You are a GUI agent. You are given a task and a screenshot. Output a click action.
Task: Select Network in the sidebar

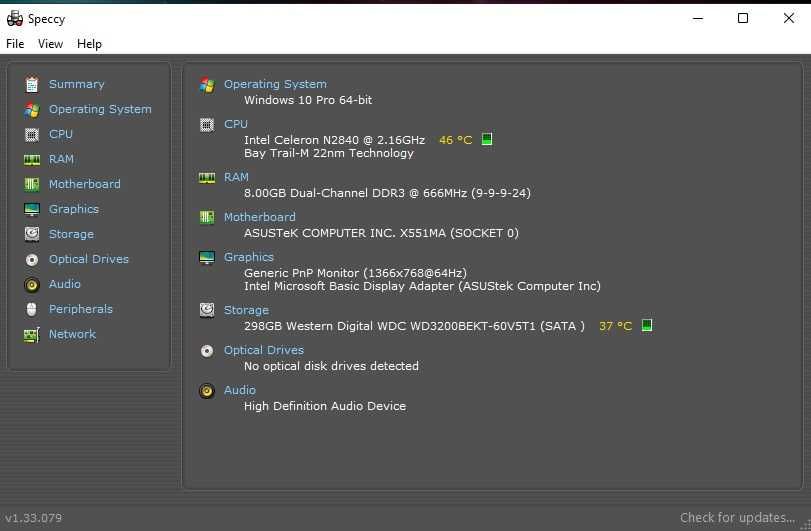point(72,334)
